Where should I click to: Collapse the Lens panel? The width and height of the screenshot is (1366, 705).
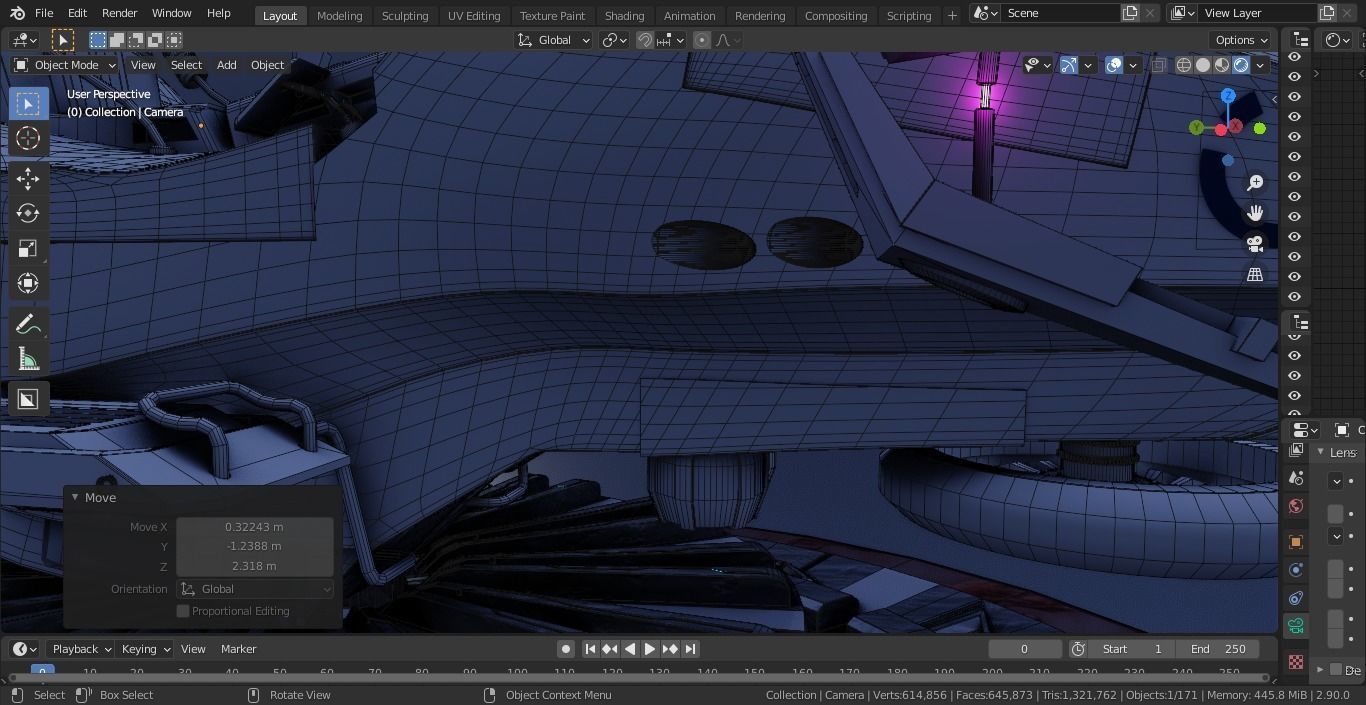tap(1321, 452)
